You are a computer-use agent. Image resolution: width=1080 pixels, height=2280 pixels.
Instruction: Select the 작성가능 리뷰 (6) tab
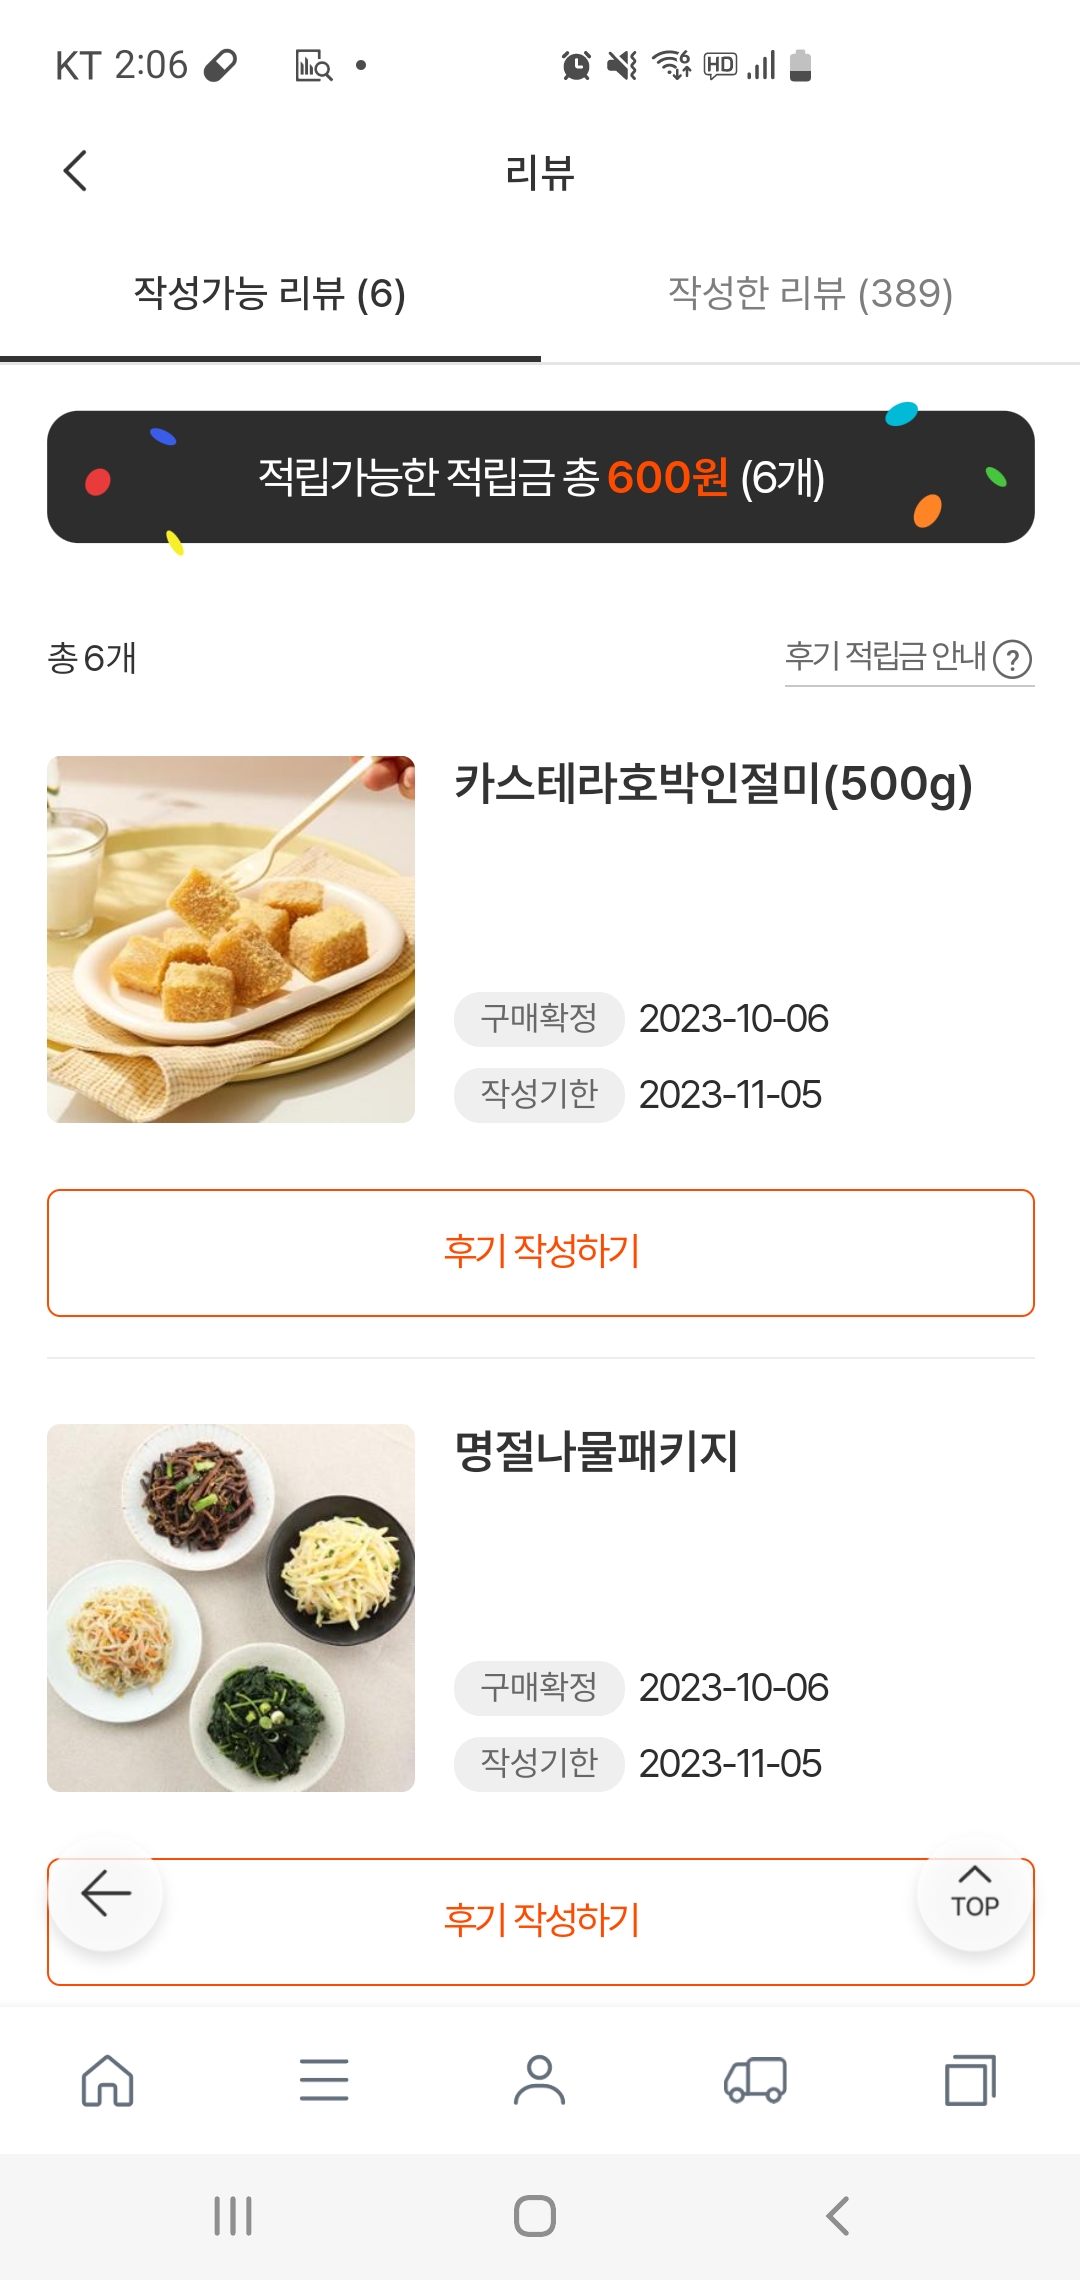(270, 294)
